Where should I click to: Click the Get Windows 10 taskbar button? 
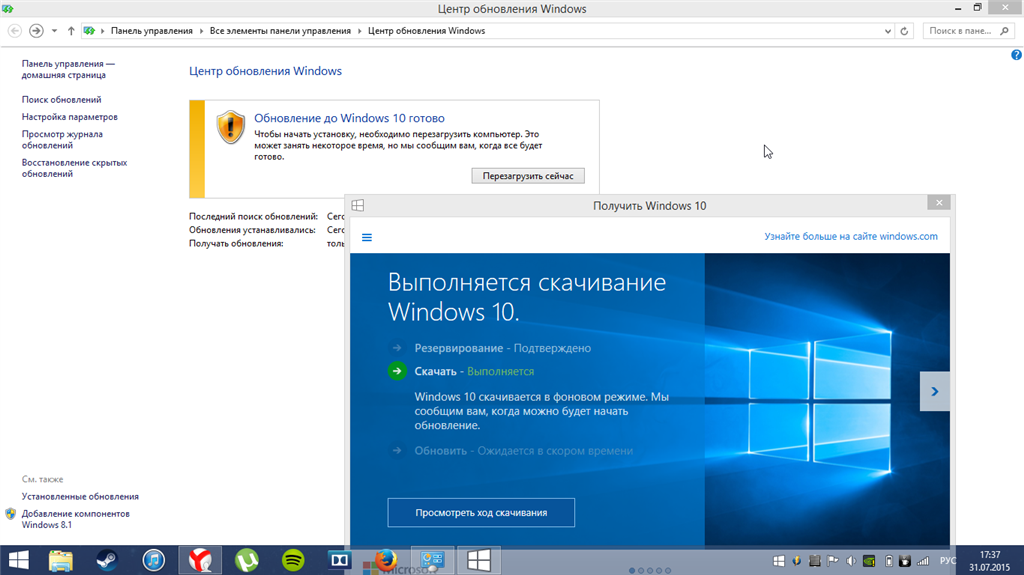pyautogui.click(x=479, y=560)
